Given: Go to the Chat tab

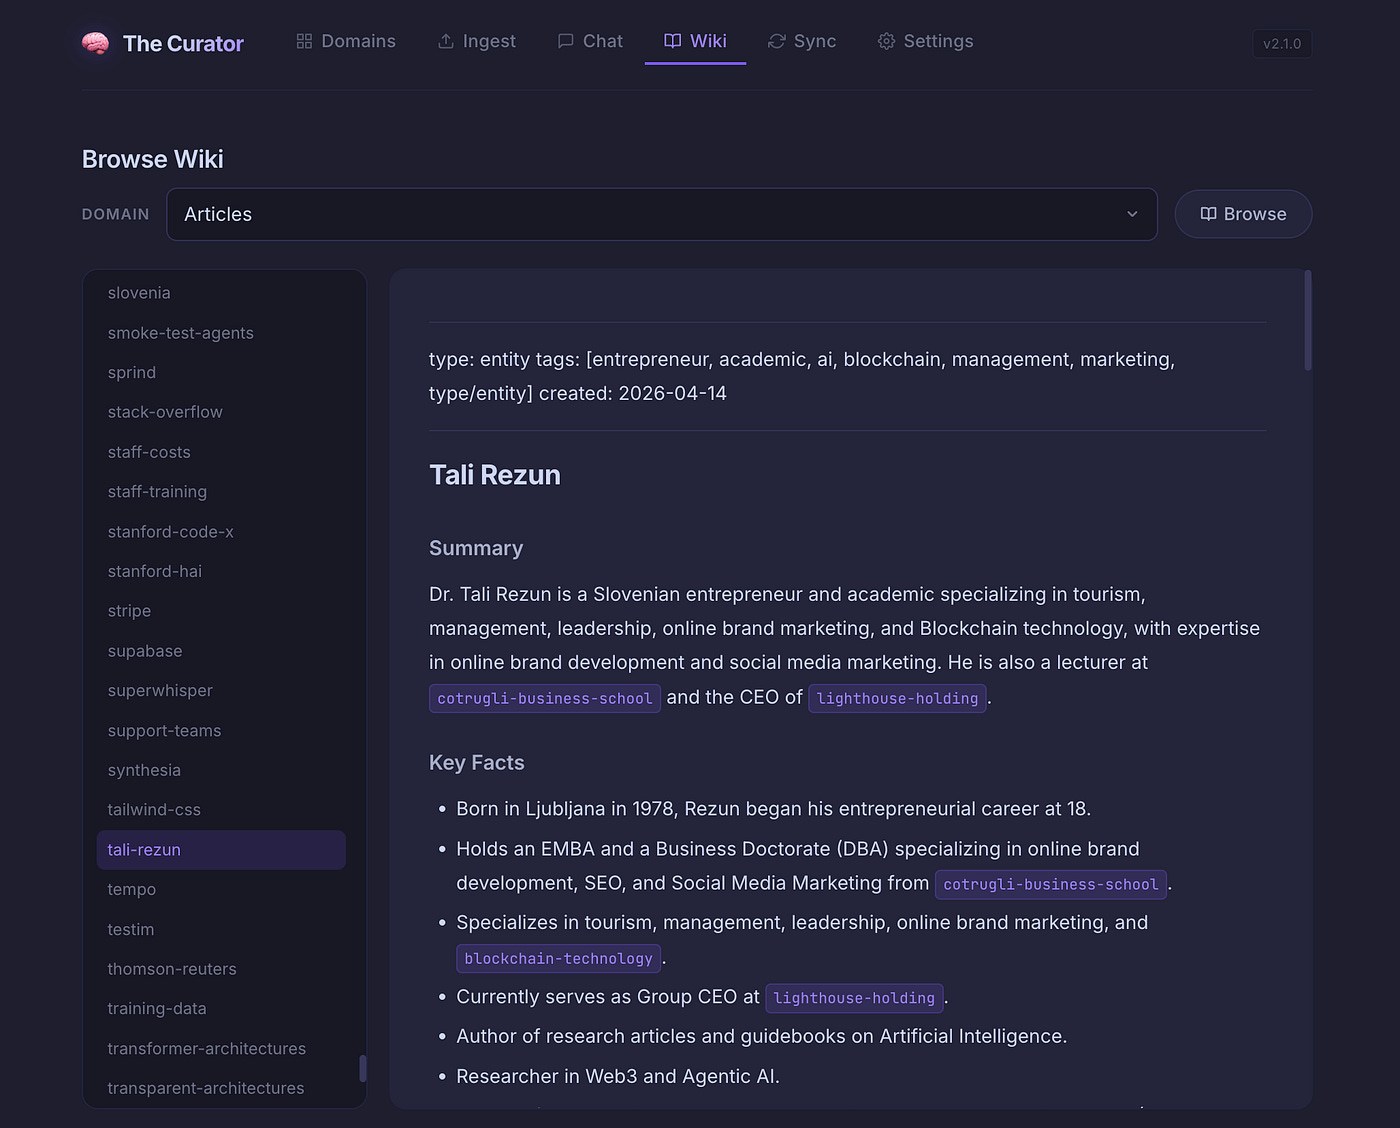Looking at the screenshot, I should pos(590,41).
